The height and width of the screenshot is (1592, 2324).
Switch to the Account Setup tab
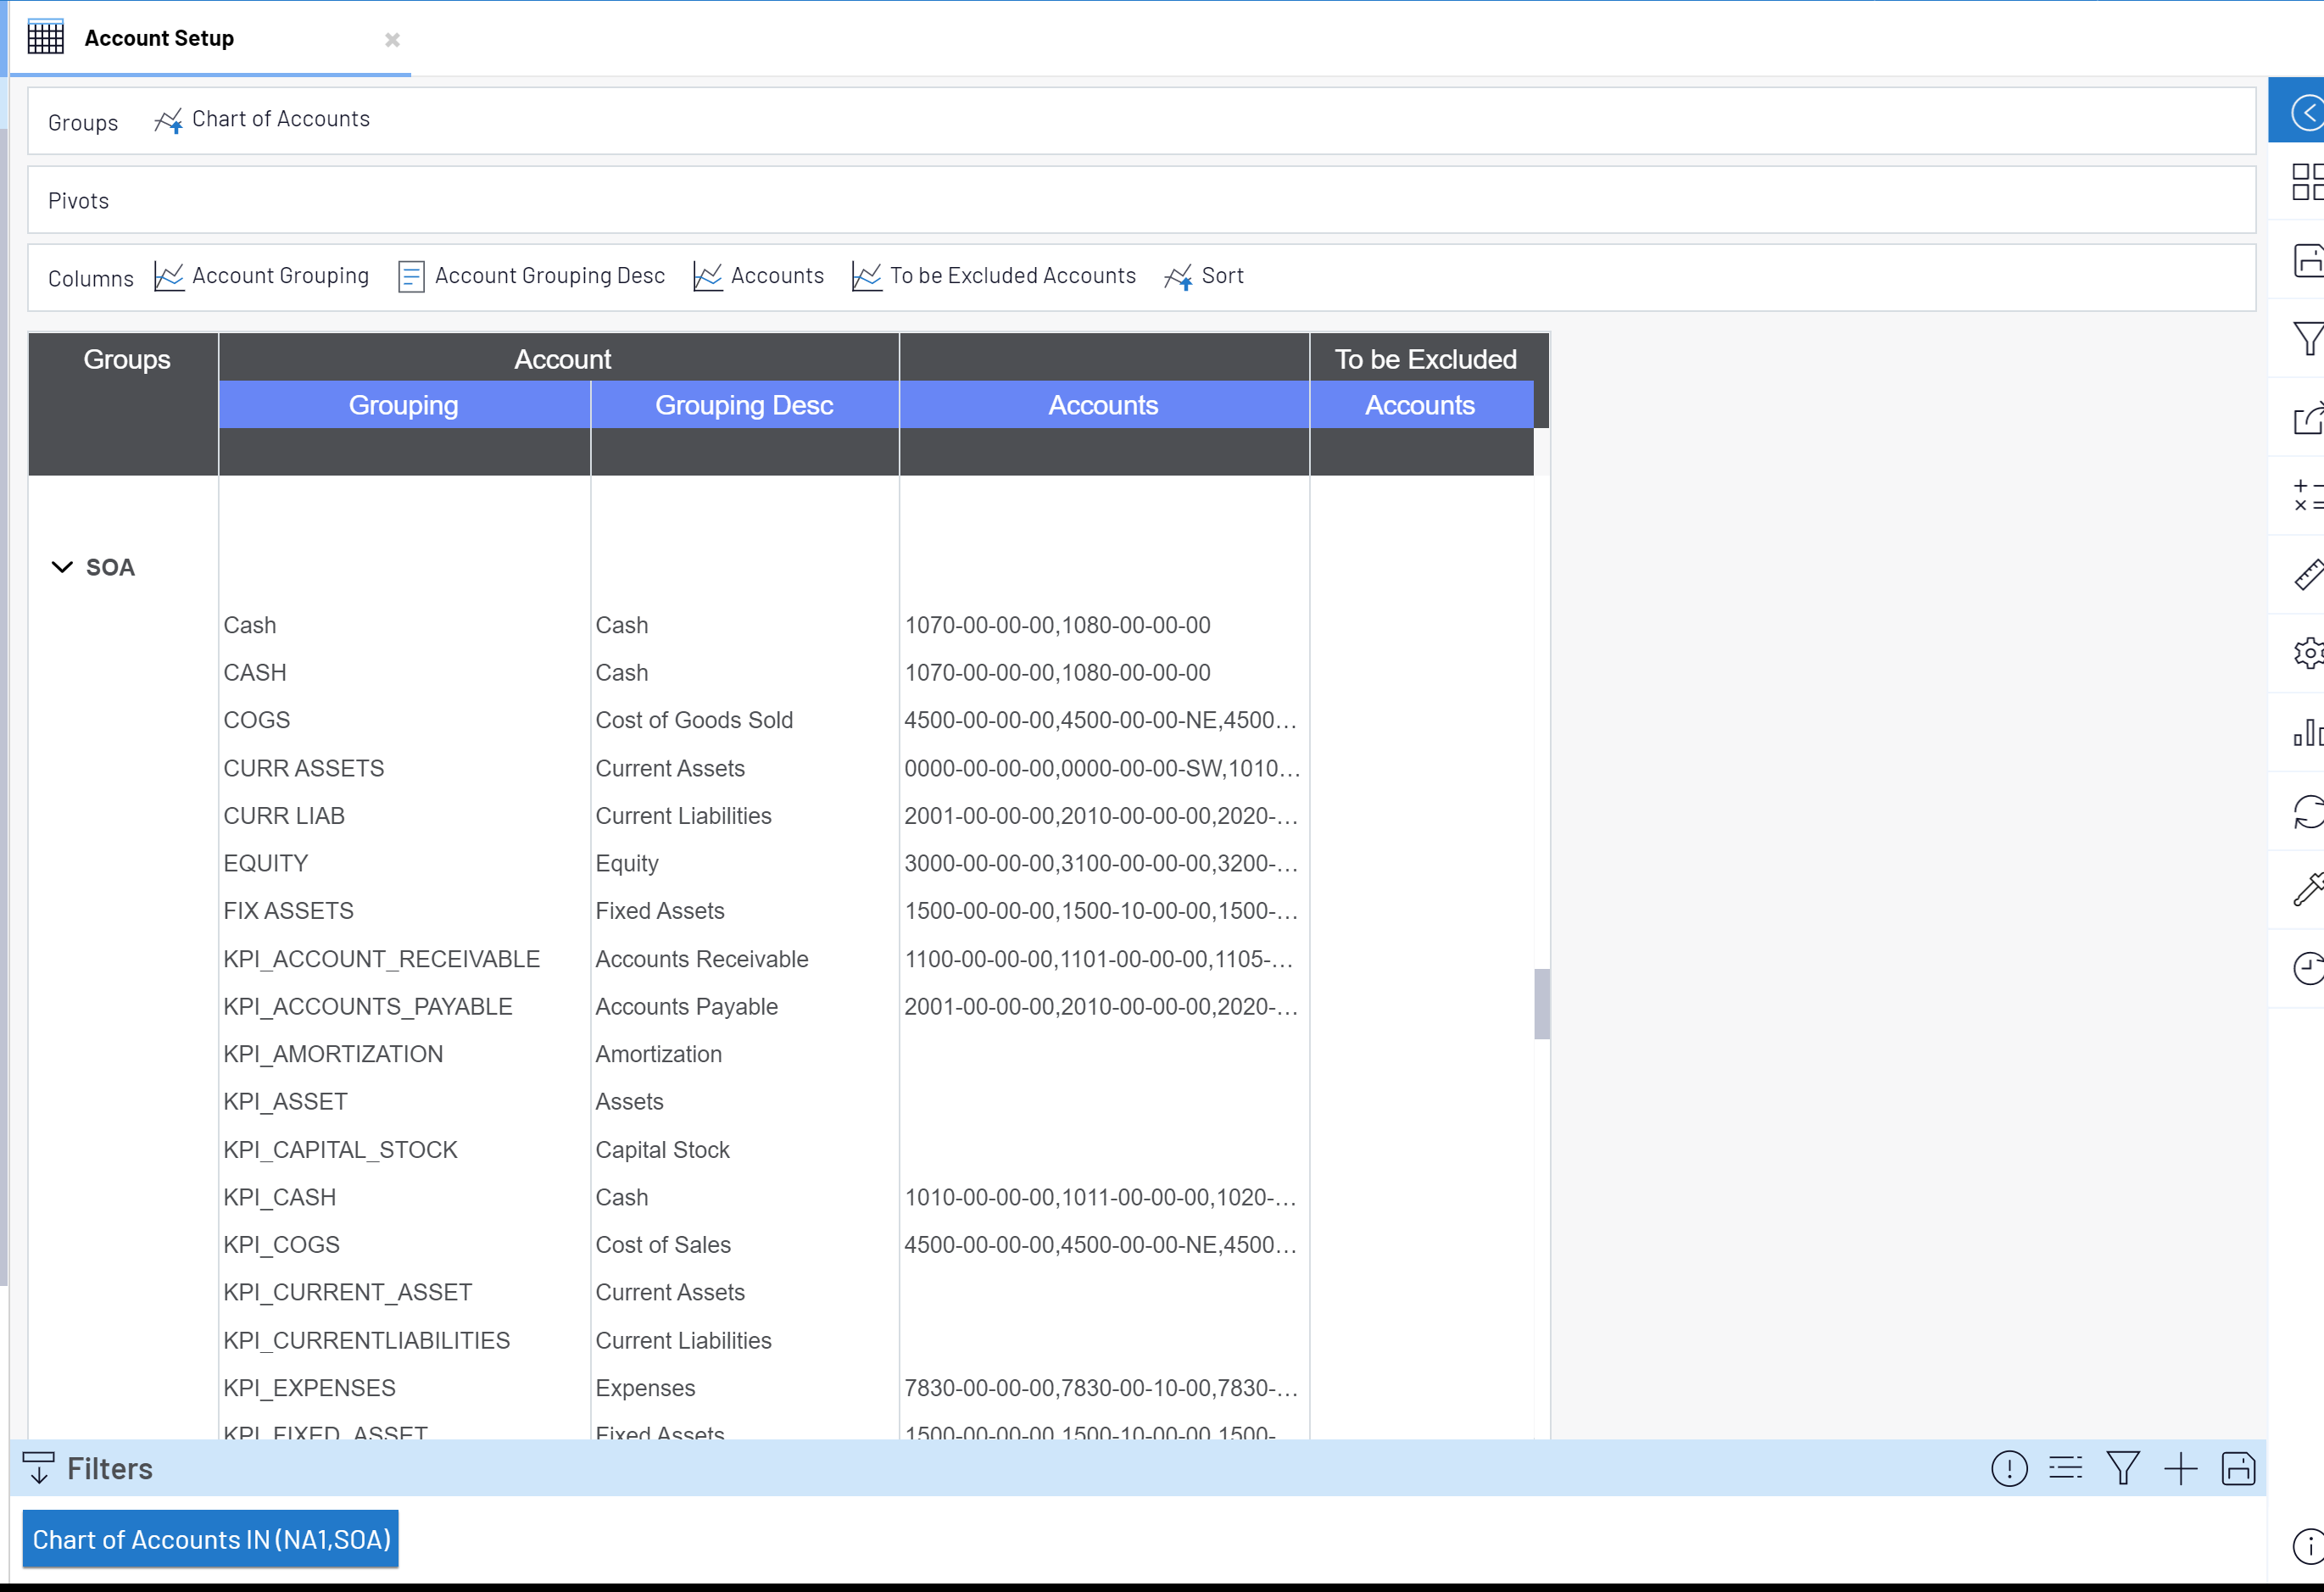(x=158, y=38)
